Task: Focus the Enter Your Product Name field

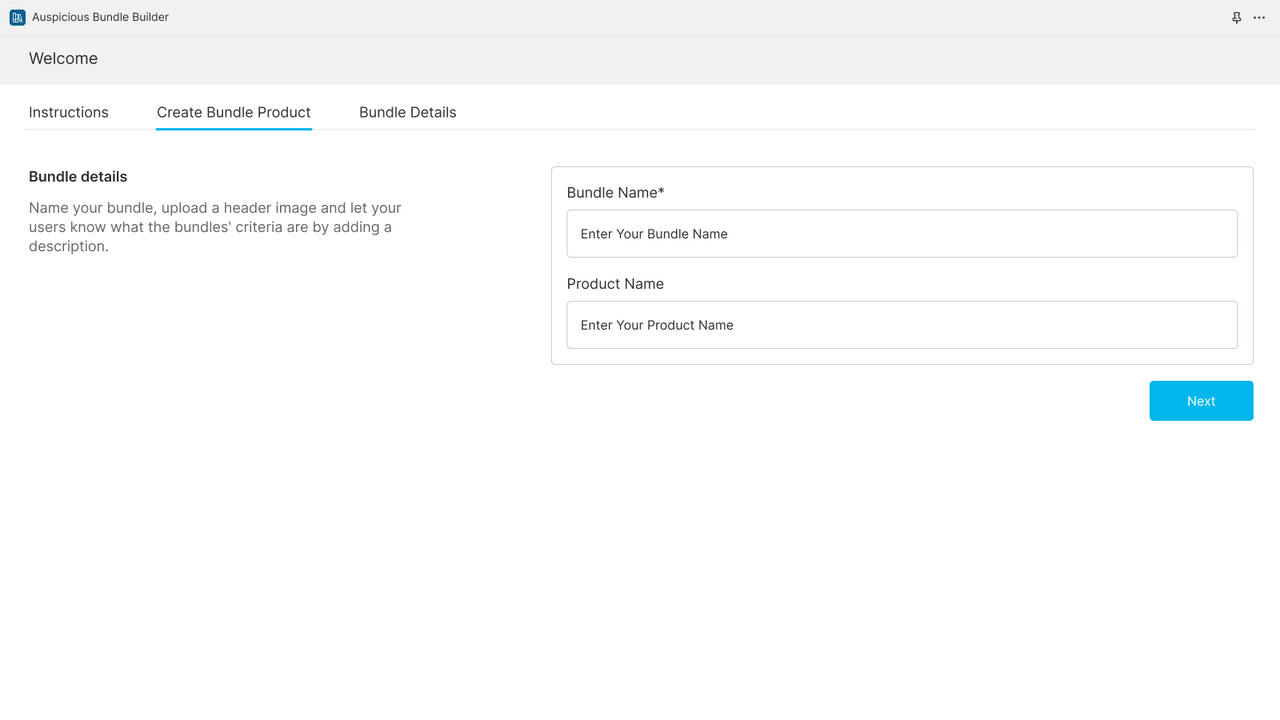Action: click(902, 324)
